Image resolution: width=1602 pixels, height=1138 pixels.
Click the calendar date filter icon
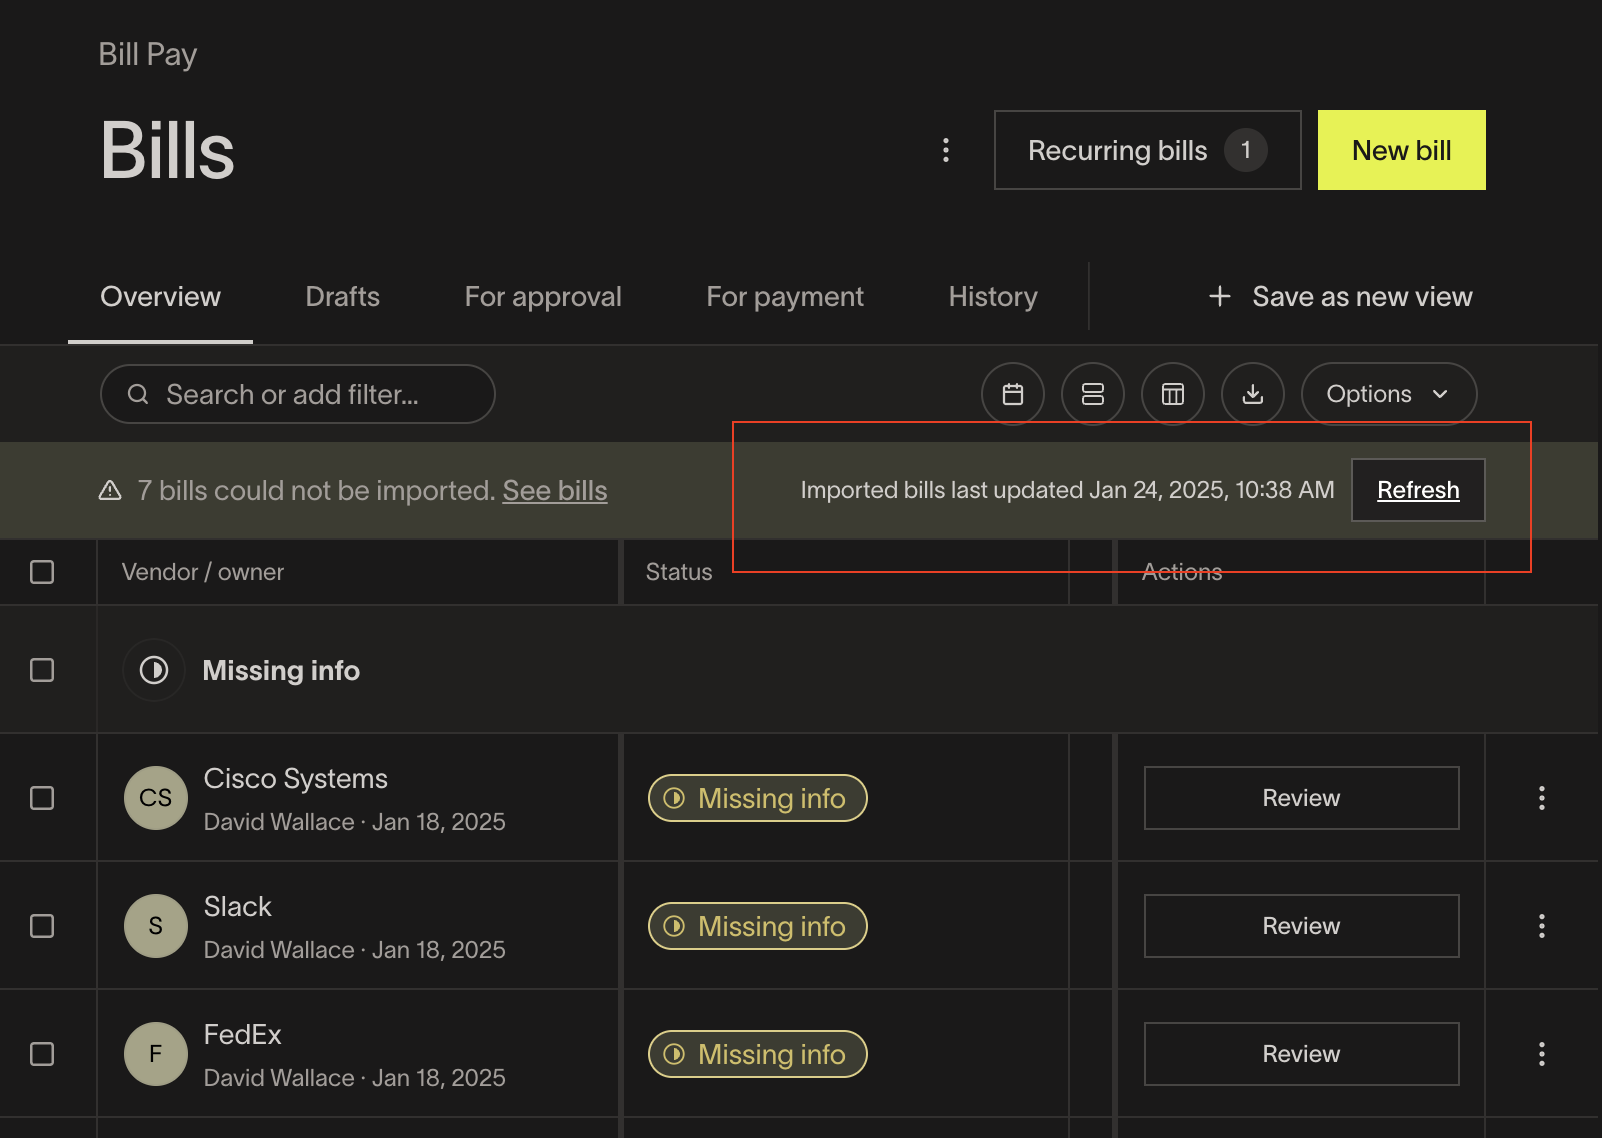point(1013,394)
